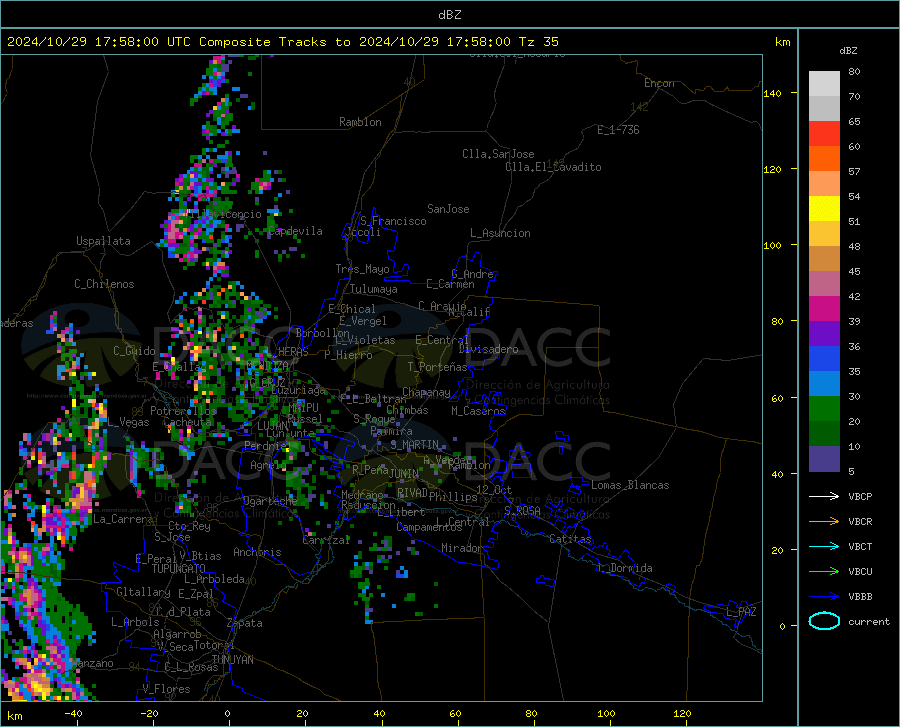Select the orange 57–60 dBZ swatch
The width and height of the screenshot is (900, 727).
coord(824,159)
